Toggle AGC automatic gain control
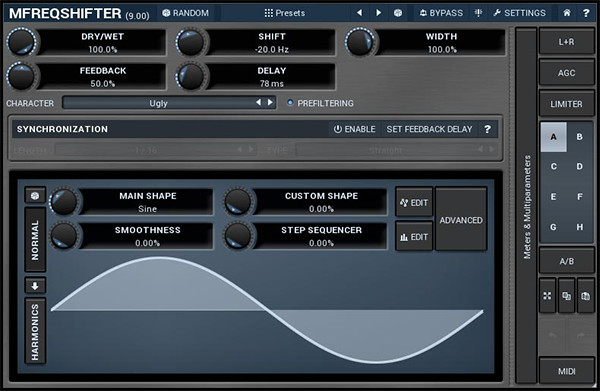 (x=567, y=73)
